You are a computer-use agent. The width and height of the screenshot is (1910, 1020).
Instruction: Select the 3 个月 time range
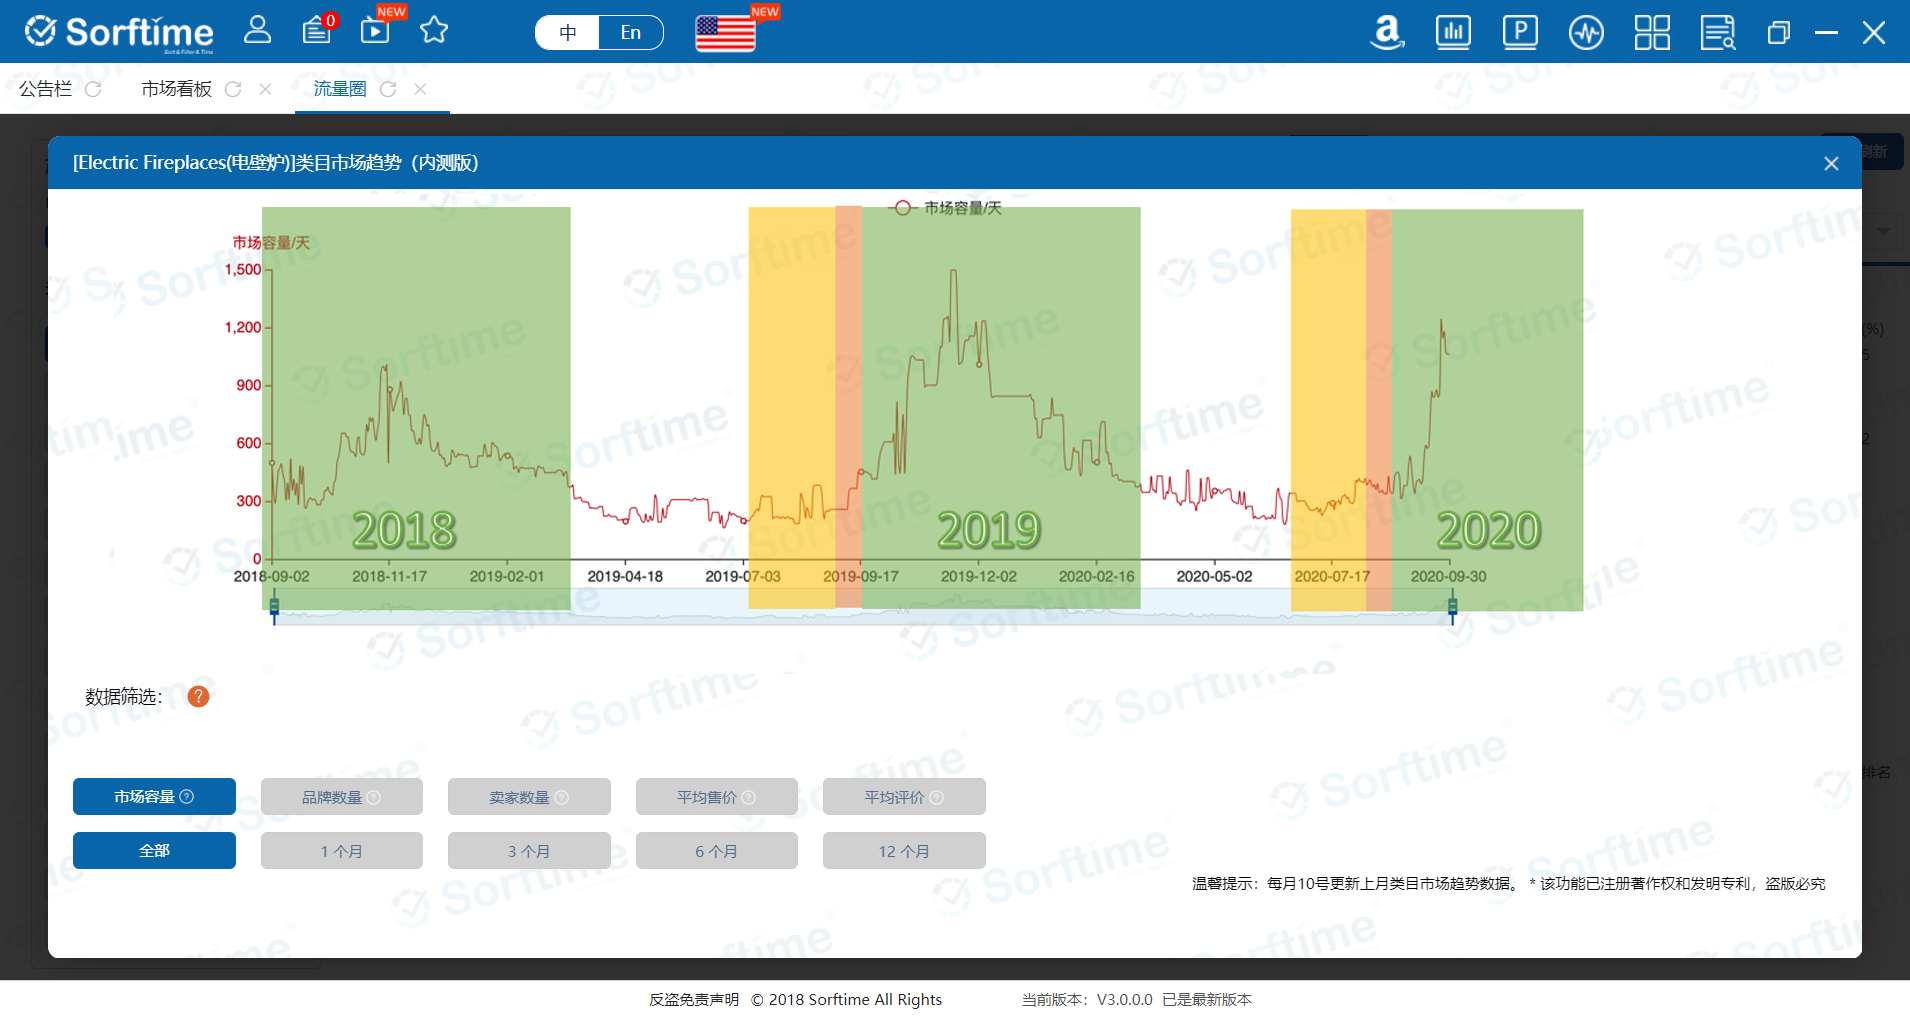point(529,850)
